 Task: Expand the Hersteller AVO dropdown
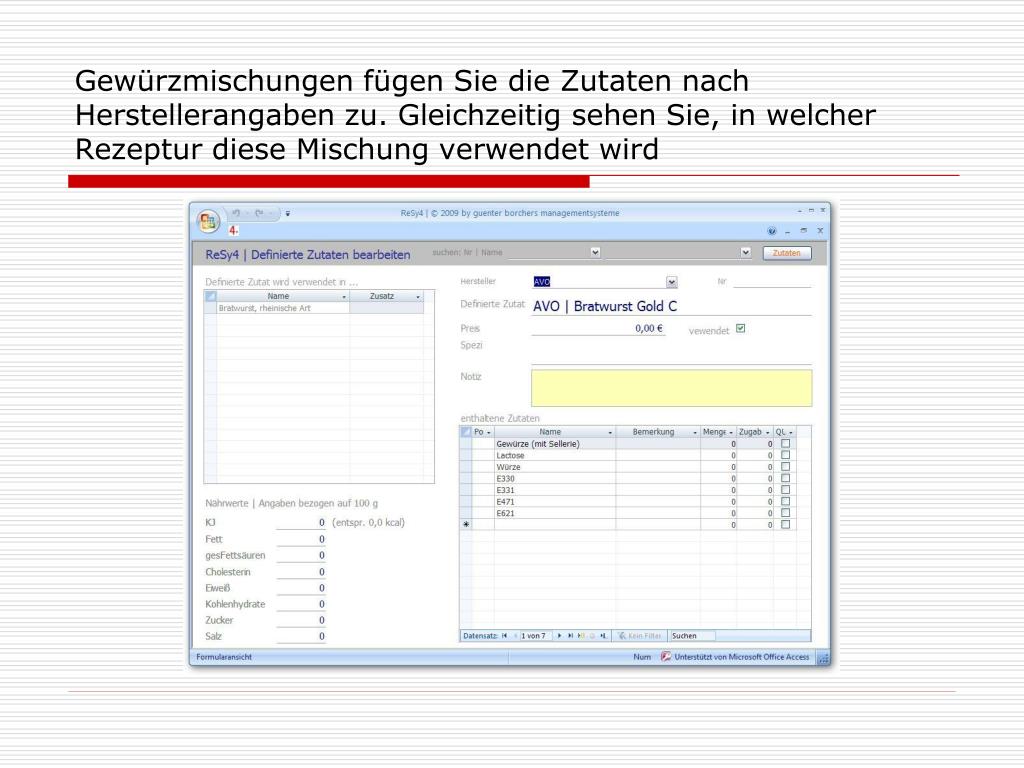(671, 282)
